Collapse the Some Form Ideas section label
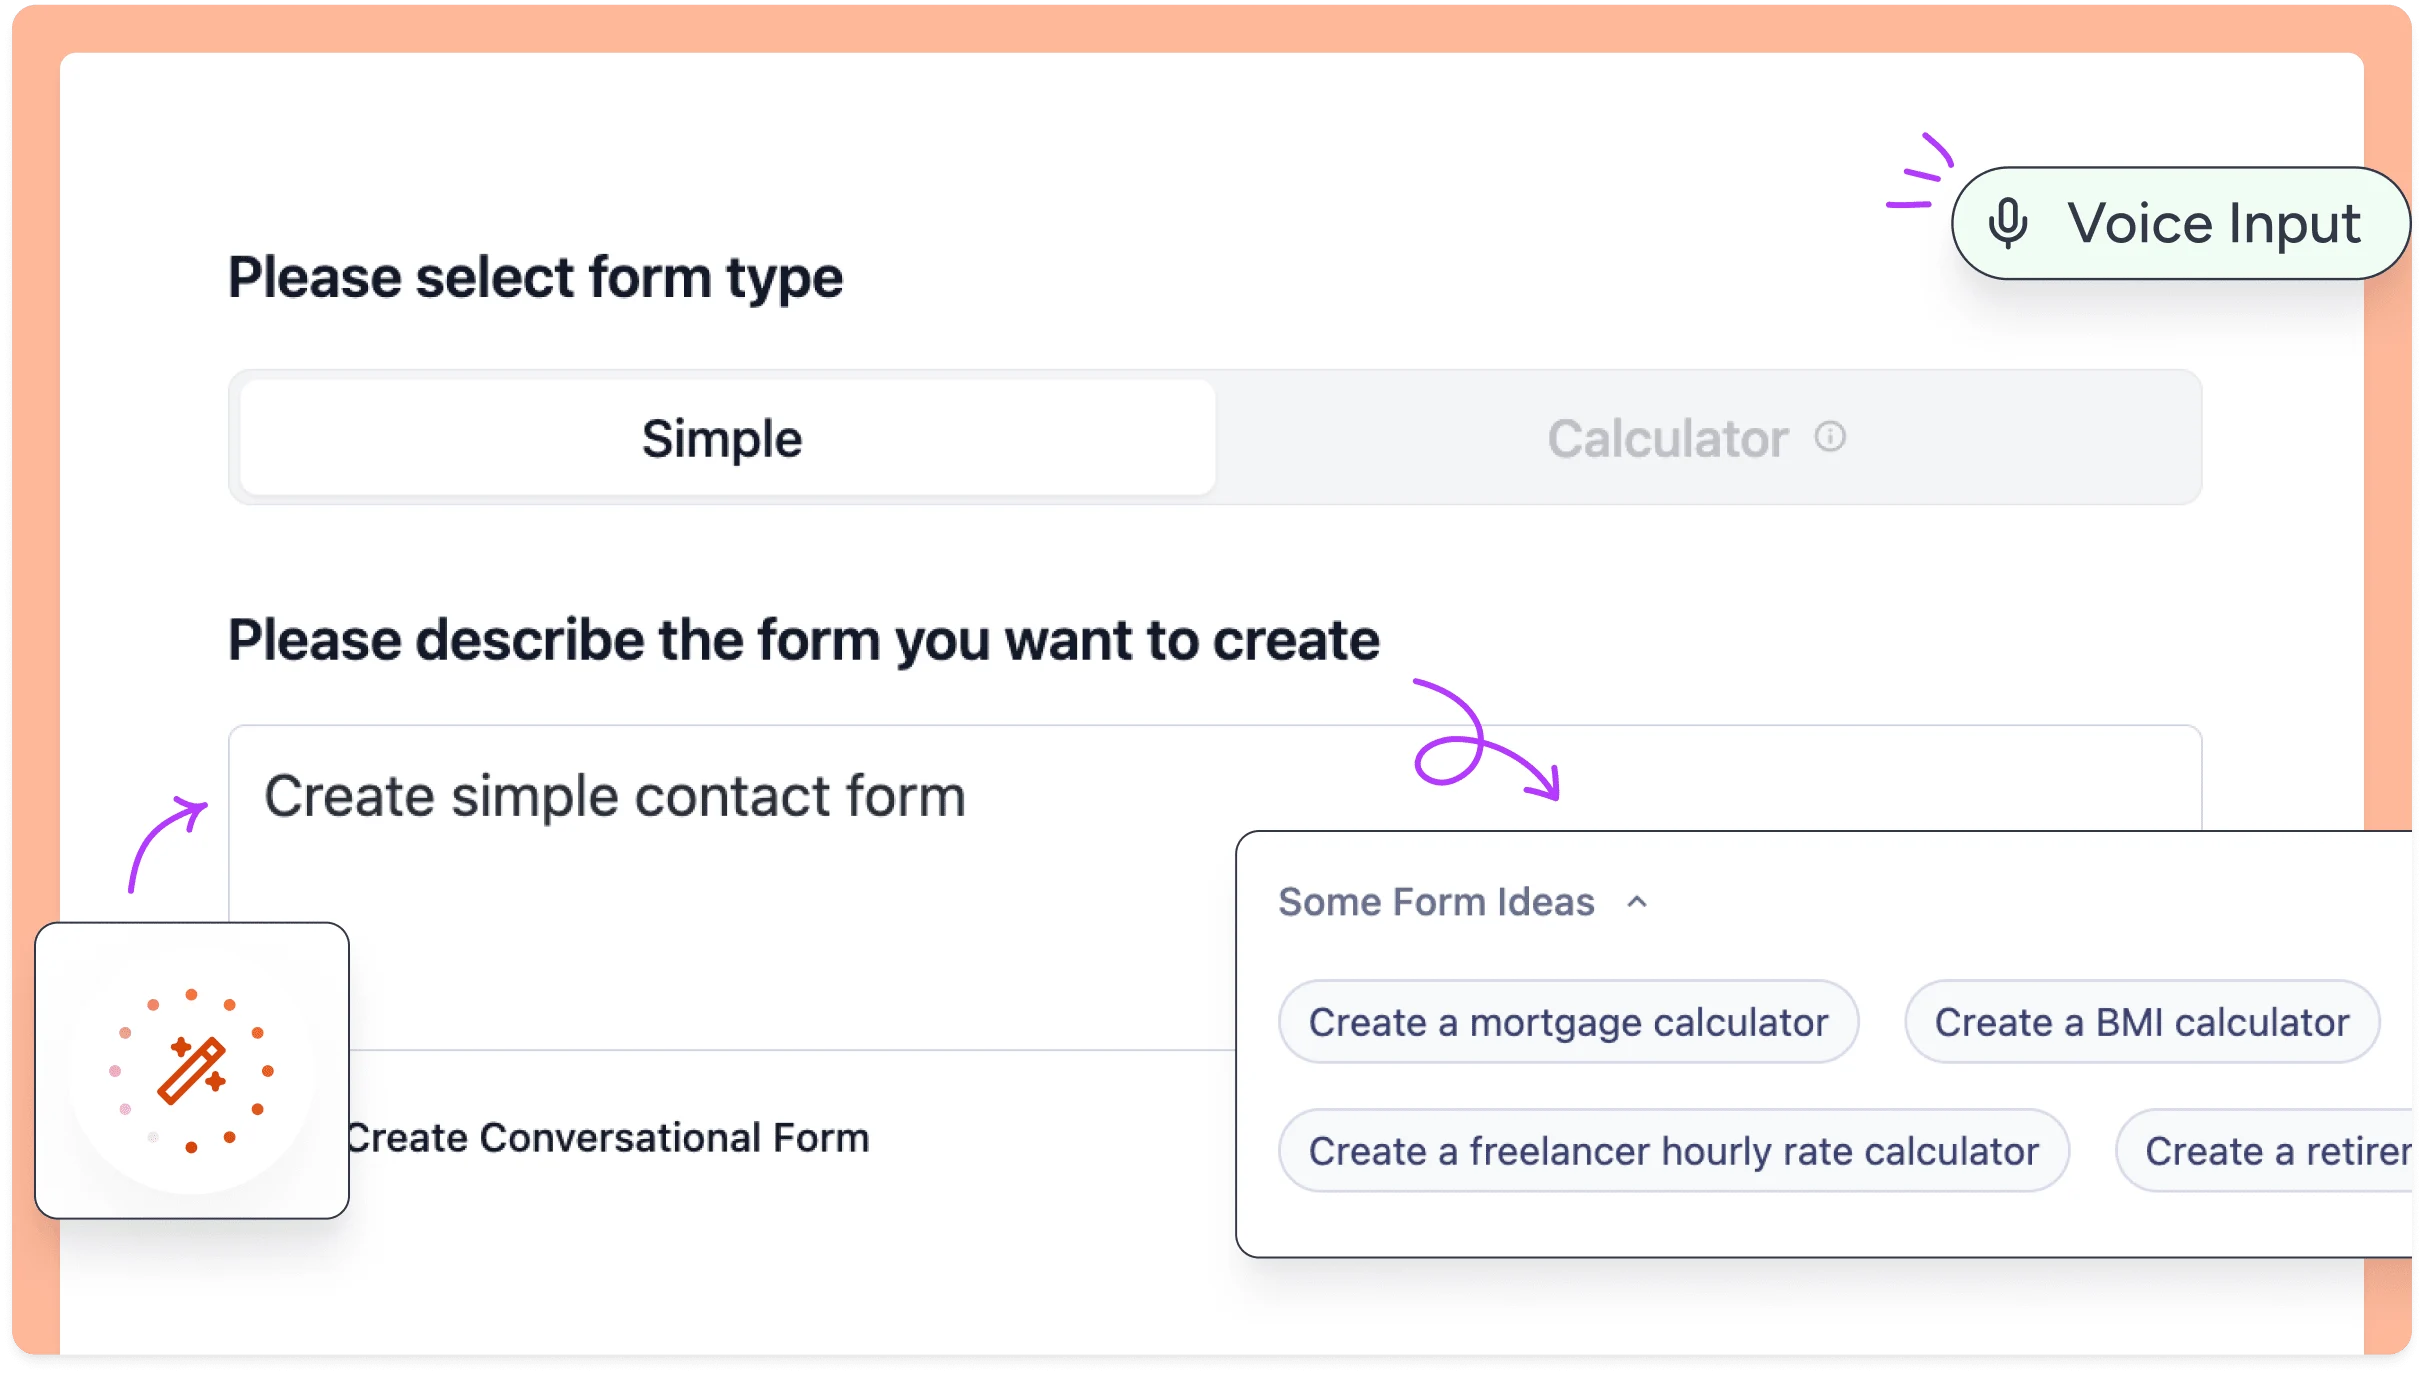Screen dimensions: 2424x1375 point(1436,902)
